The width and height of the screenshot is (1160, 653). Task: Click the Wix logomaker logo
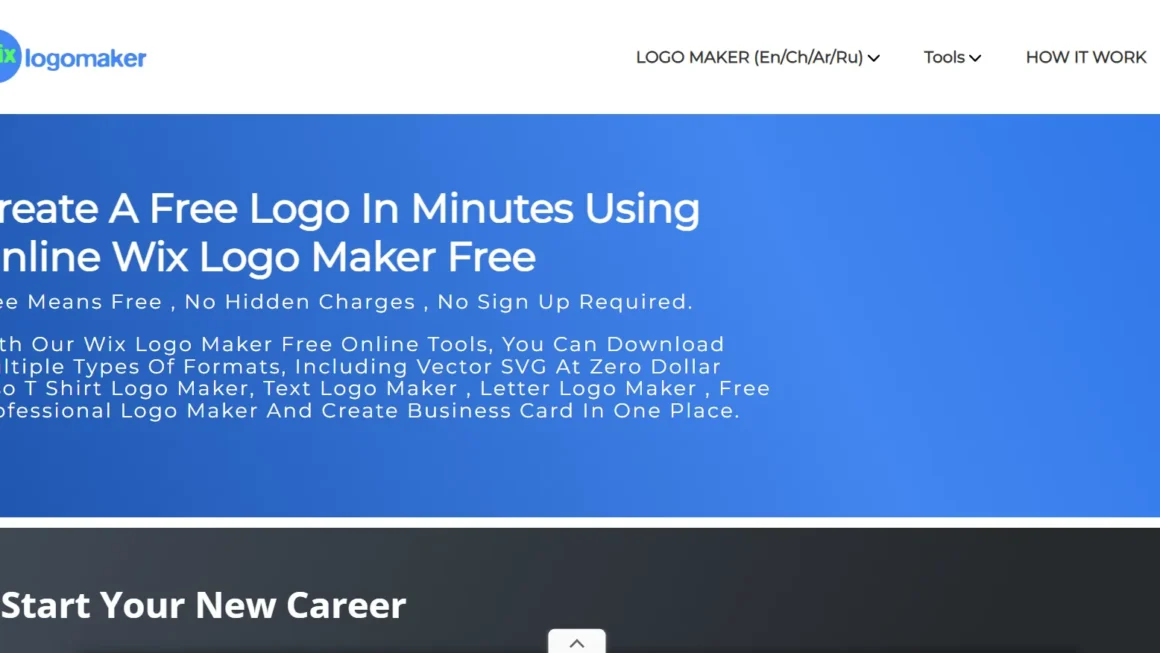tap(72, 57)
